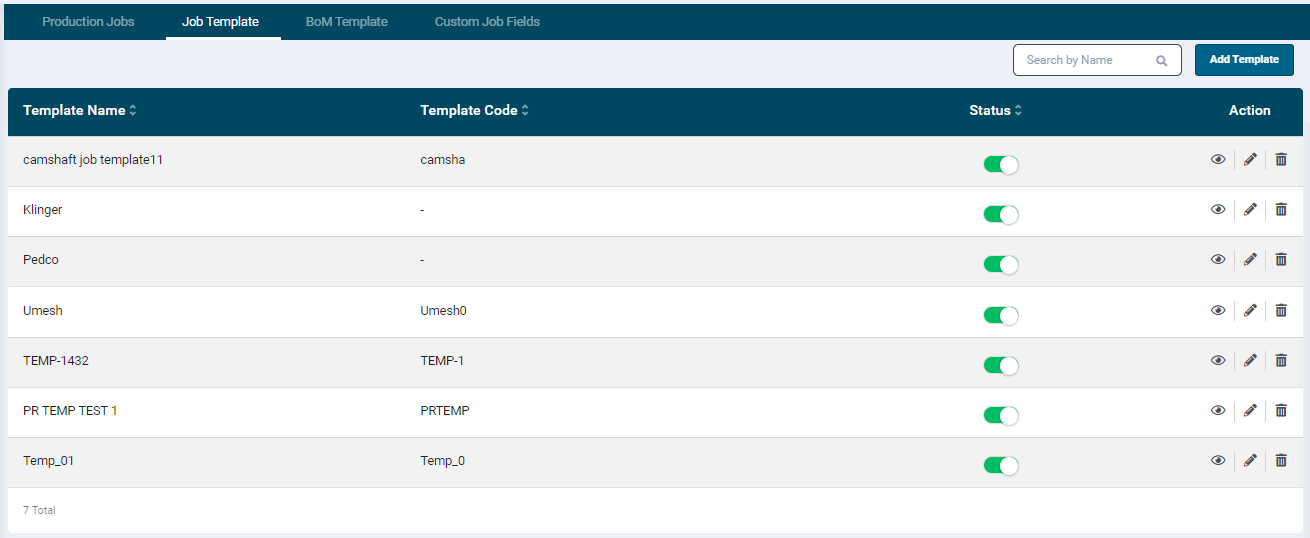
Task: Delete the PR TEMP TEST 1 template
Action: click(1281, 410)
